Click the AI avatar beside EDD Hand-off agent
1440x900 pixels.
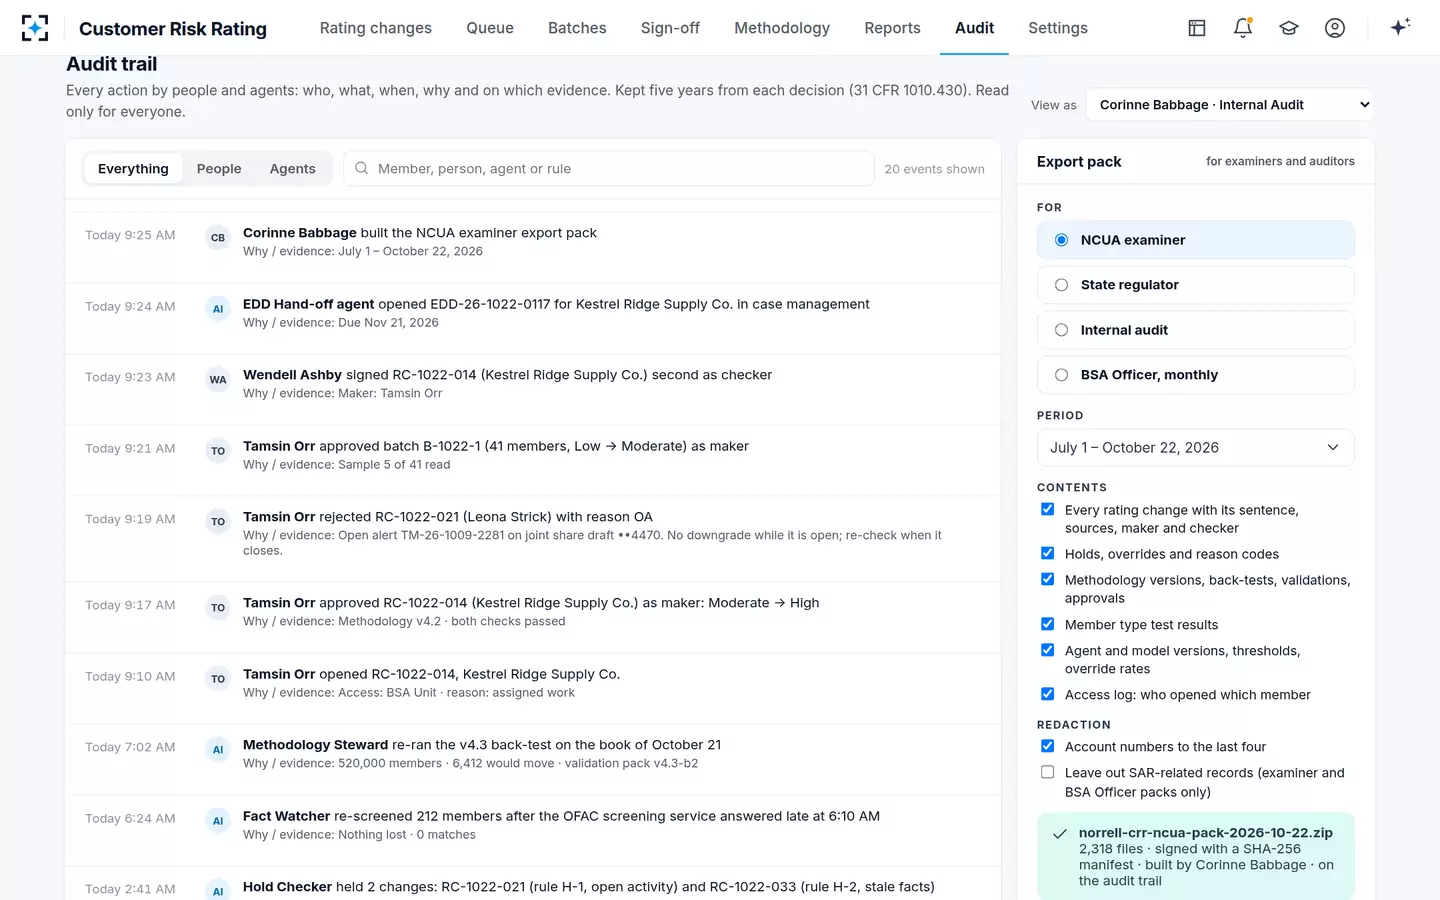pos(218,309)
